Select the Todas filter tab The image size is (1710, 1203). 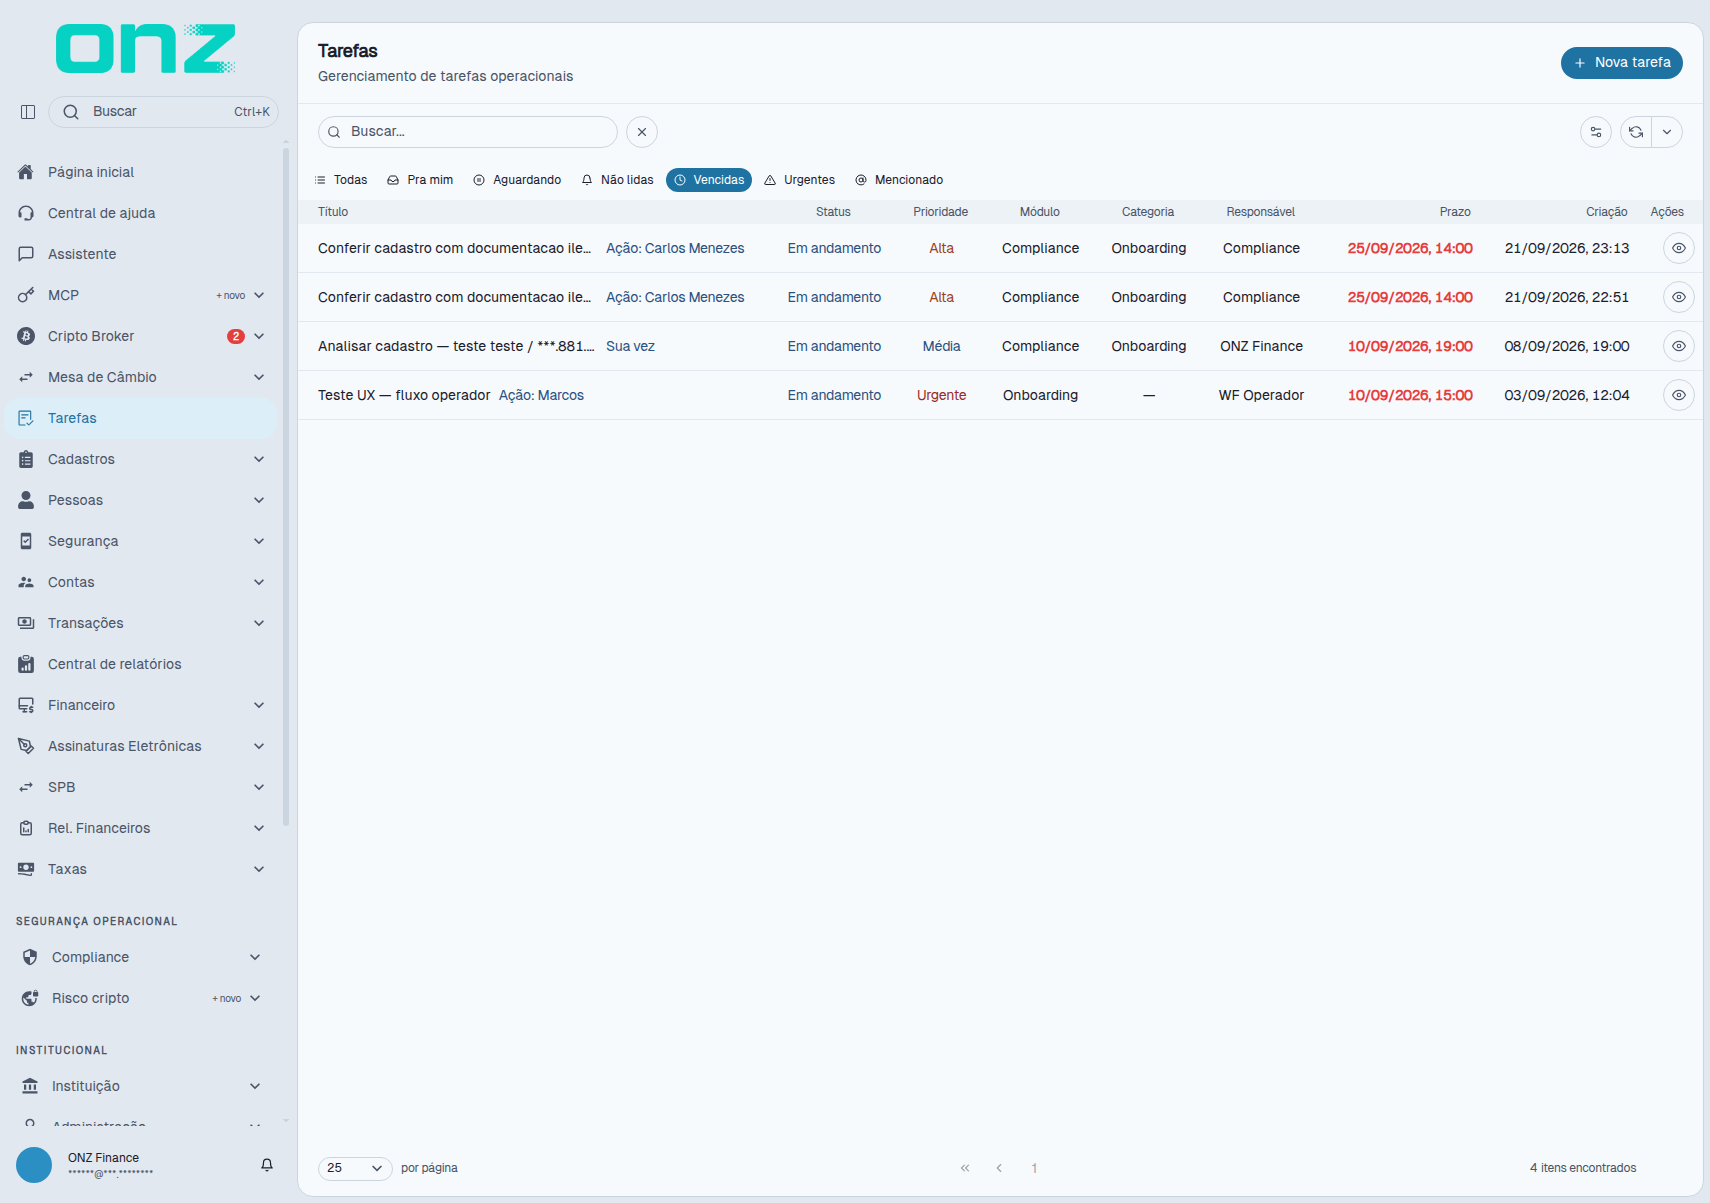tap(341, 180)
